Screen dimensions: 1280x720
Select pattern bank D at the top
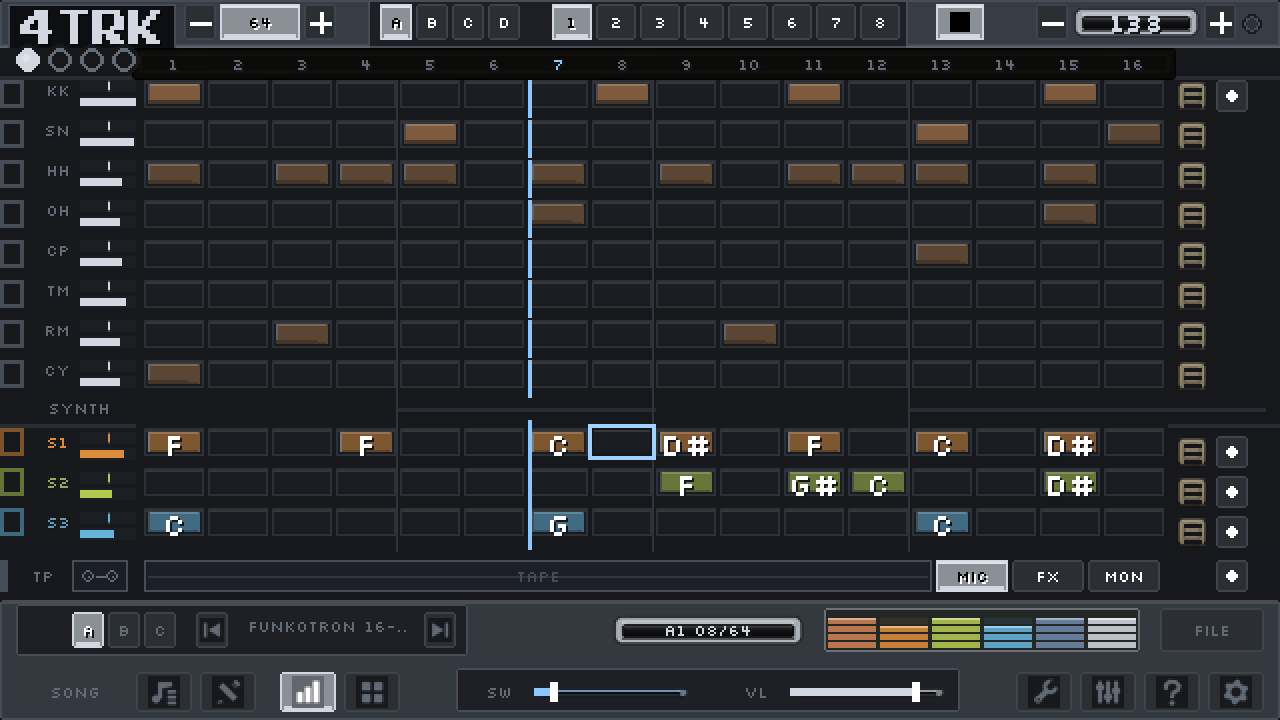[x=504, y=23]
